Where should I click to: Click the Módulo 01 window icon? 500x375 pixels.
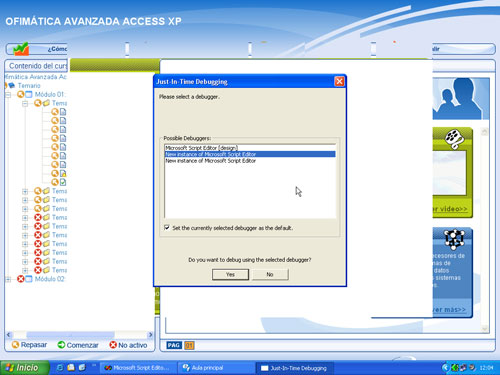click(29, 94)
